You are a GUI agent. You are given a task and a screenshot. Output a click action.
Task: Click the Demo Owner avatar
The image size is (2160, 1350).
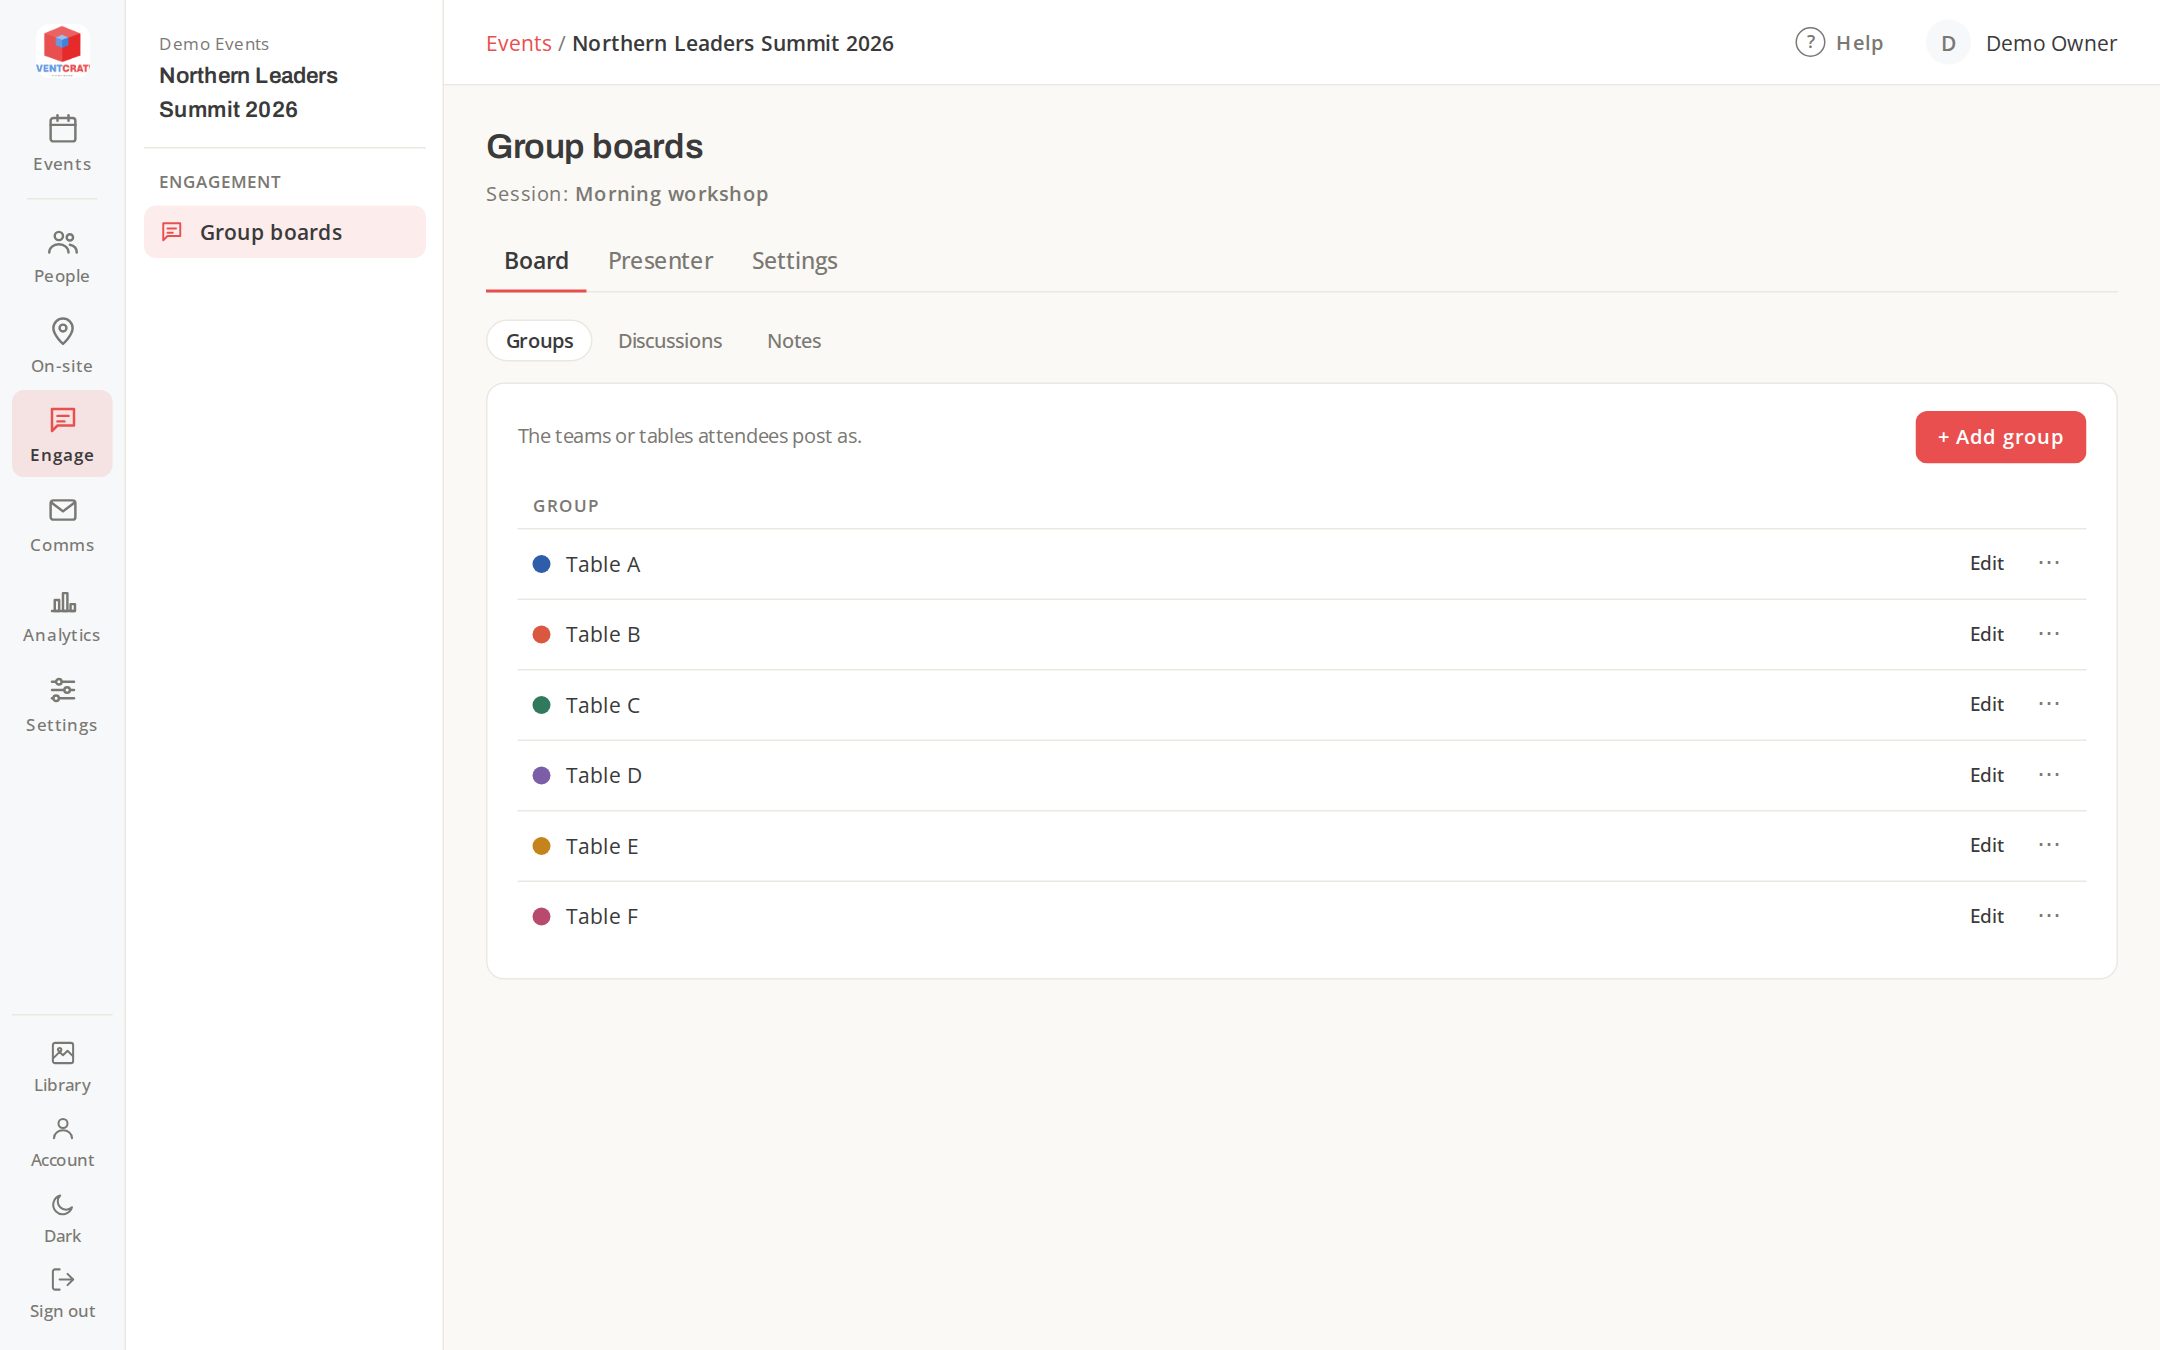(x=1948, y=43)
